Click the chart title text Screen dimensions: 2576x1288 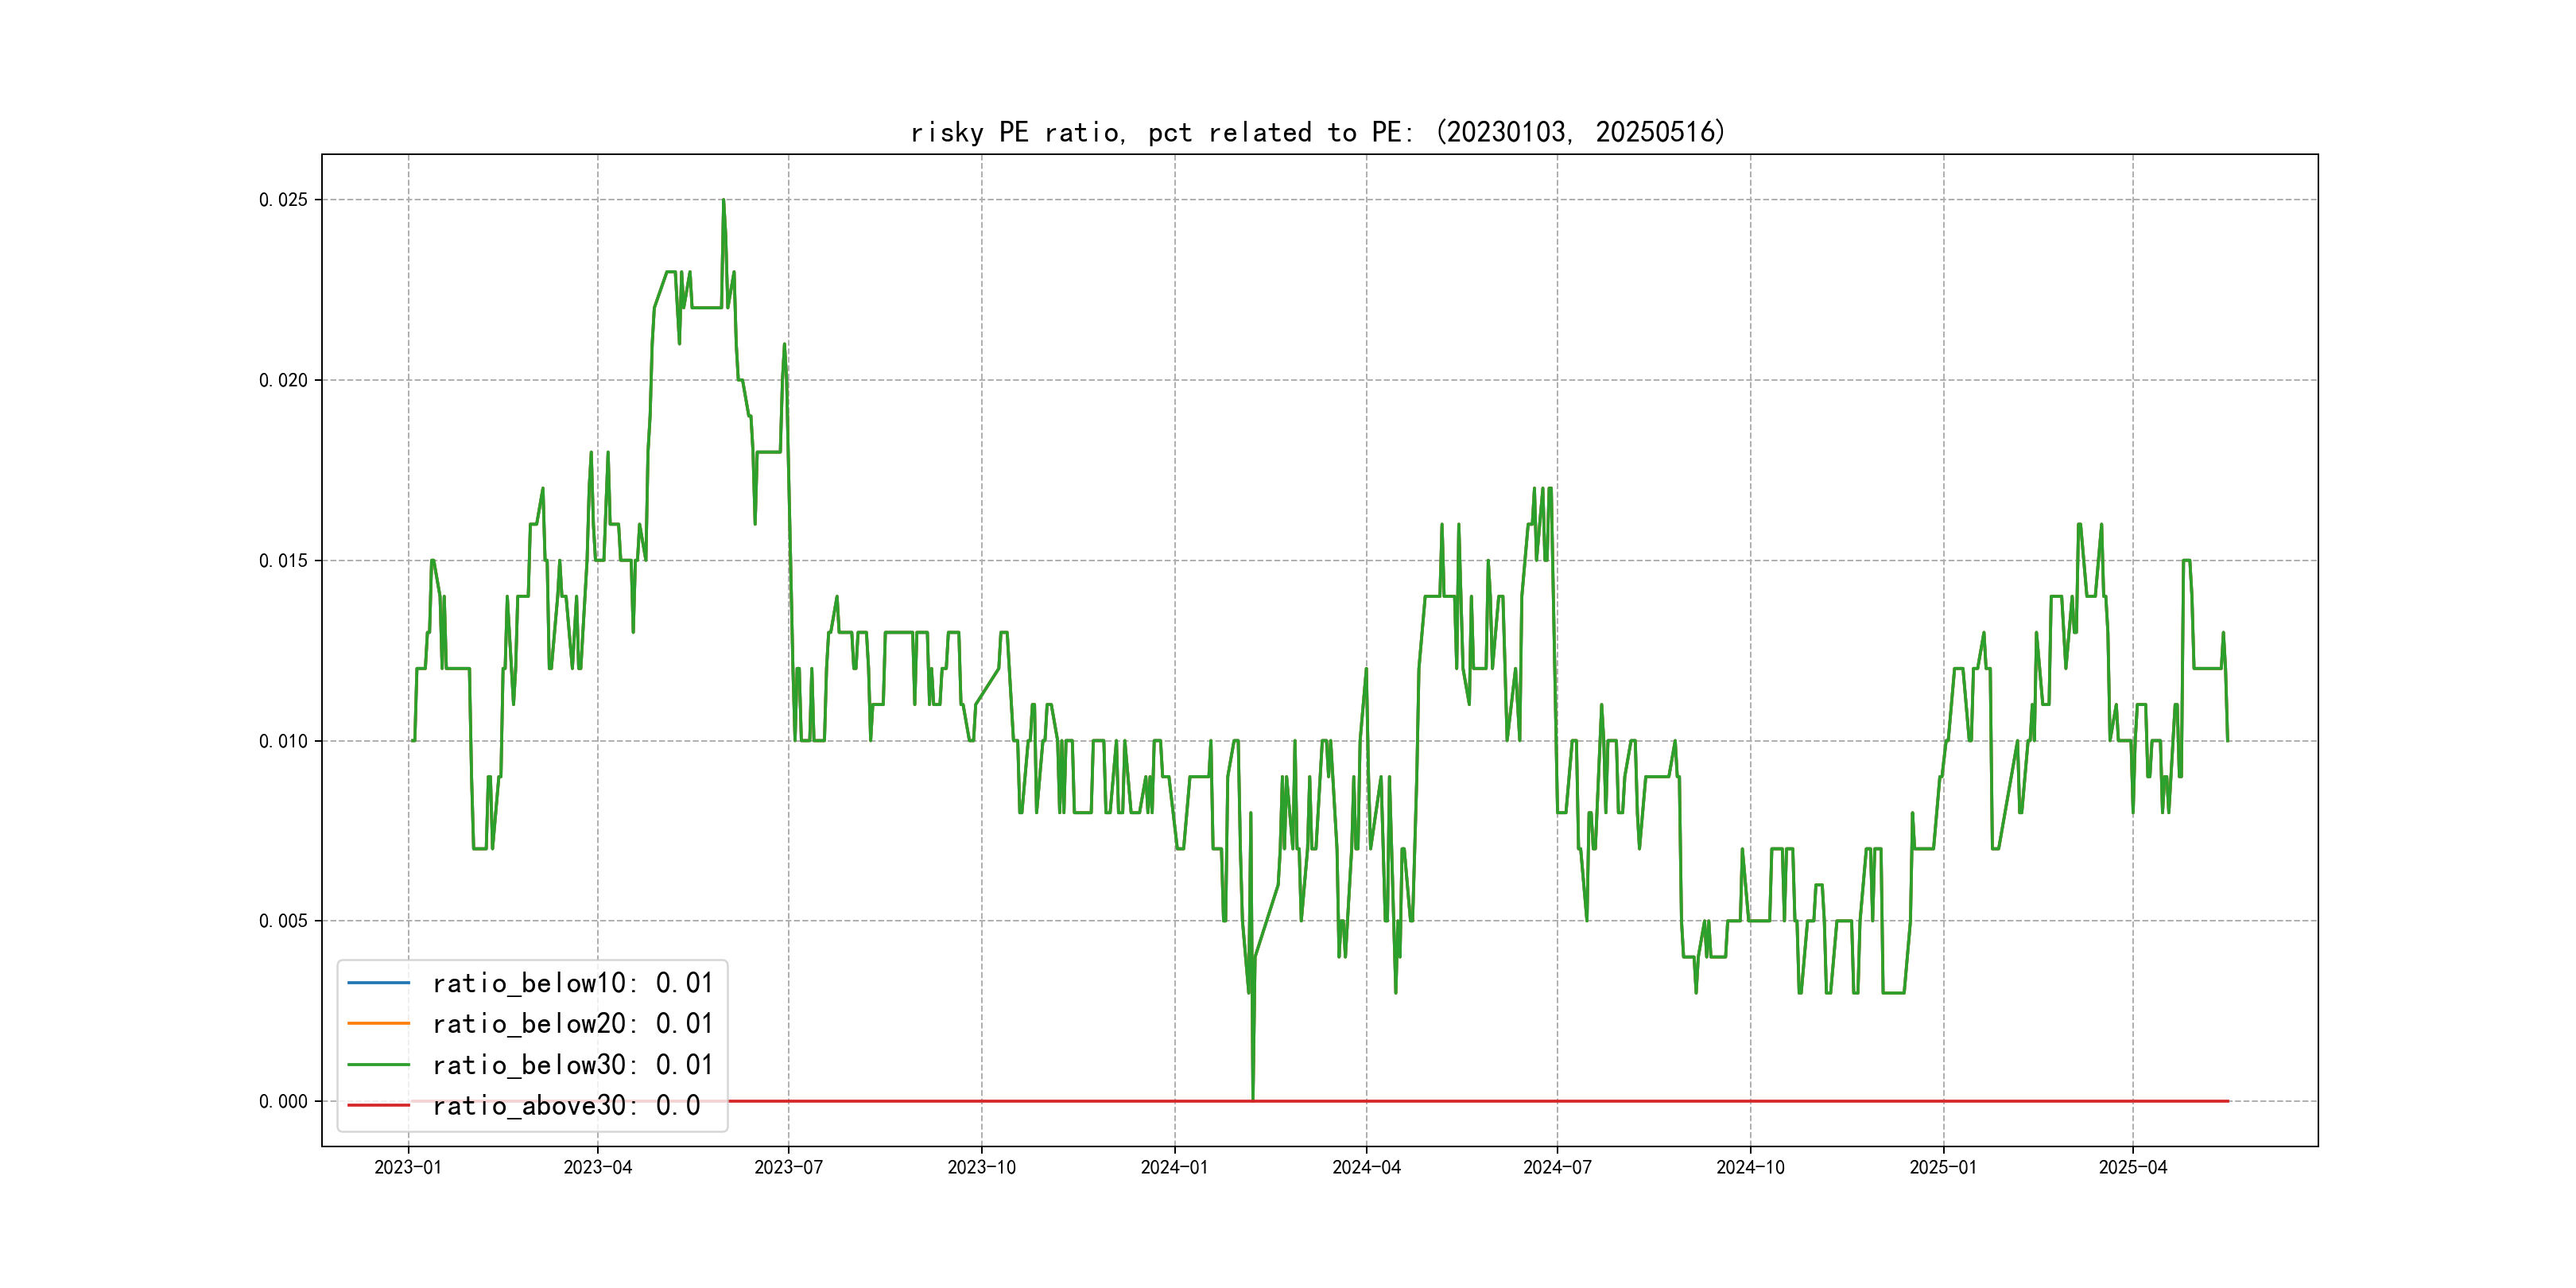coord(1318,132)
